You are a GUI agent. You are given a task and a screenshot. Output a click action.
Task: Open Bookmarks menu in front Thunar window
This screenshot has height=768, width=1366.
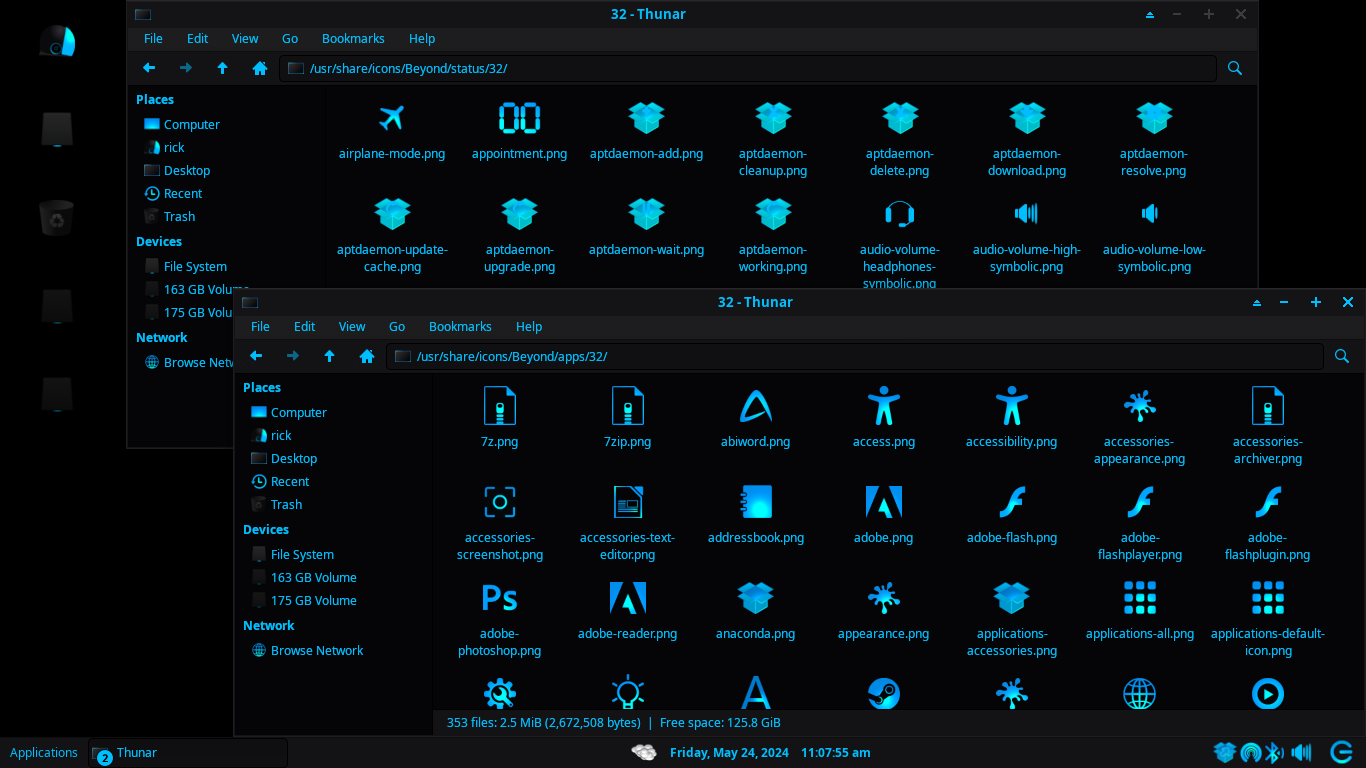pos(460,327)
